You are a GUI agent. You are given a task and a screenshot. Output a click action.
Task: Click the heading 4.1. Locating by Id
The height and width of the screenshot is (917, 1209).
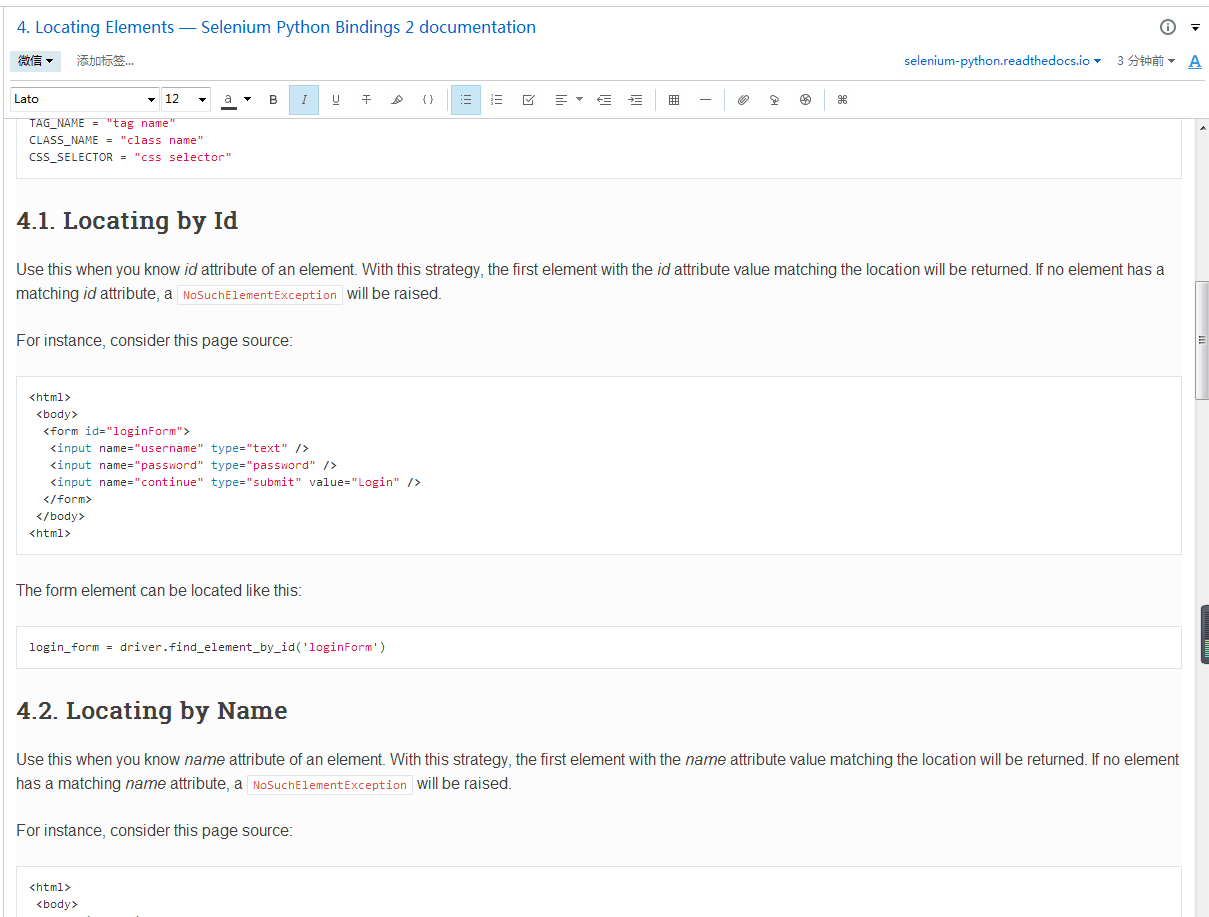[127, 221]
